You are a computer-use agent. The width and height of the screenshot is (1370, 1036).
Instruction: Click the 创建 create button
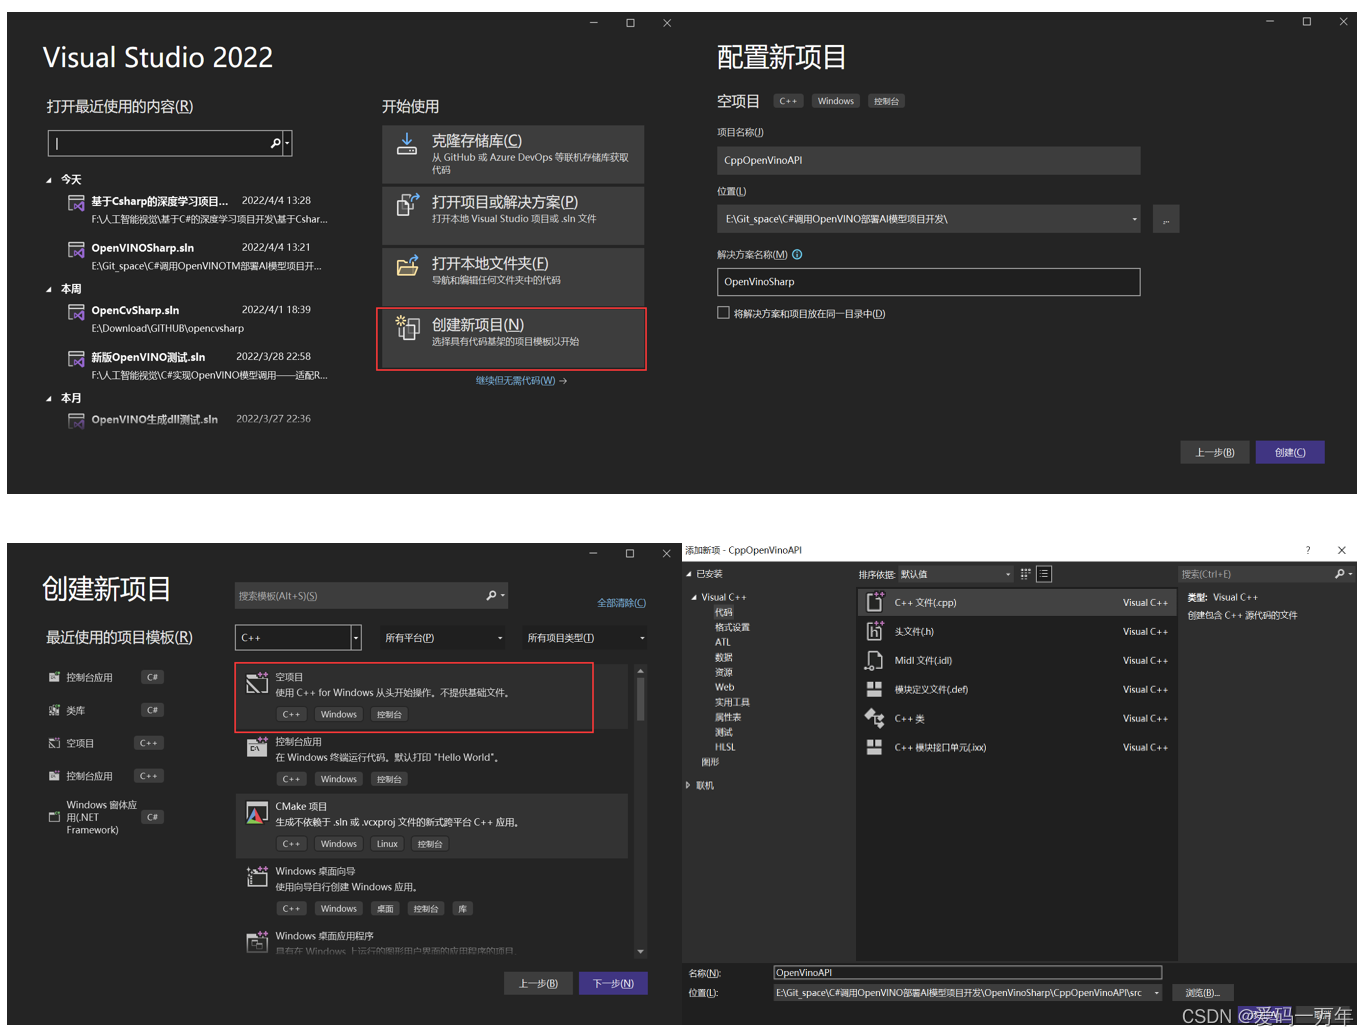click(x=1289, y=452)
